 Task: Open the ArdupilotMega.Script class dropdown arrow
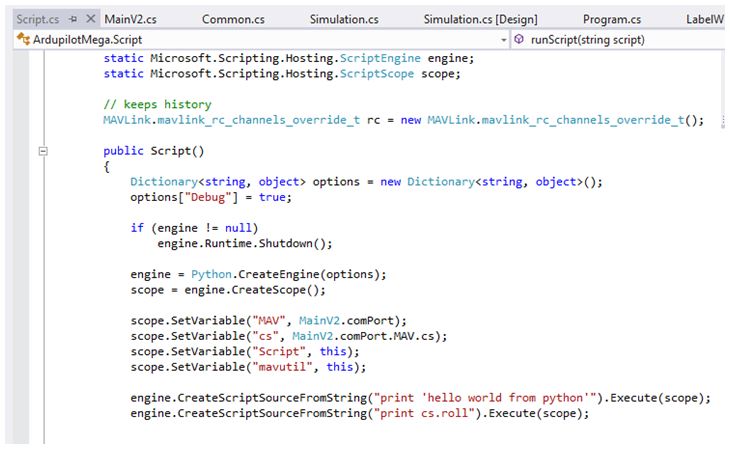click(x=503, y=40)
